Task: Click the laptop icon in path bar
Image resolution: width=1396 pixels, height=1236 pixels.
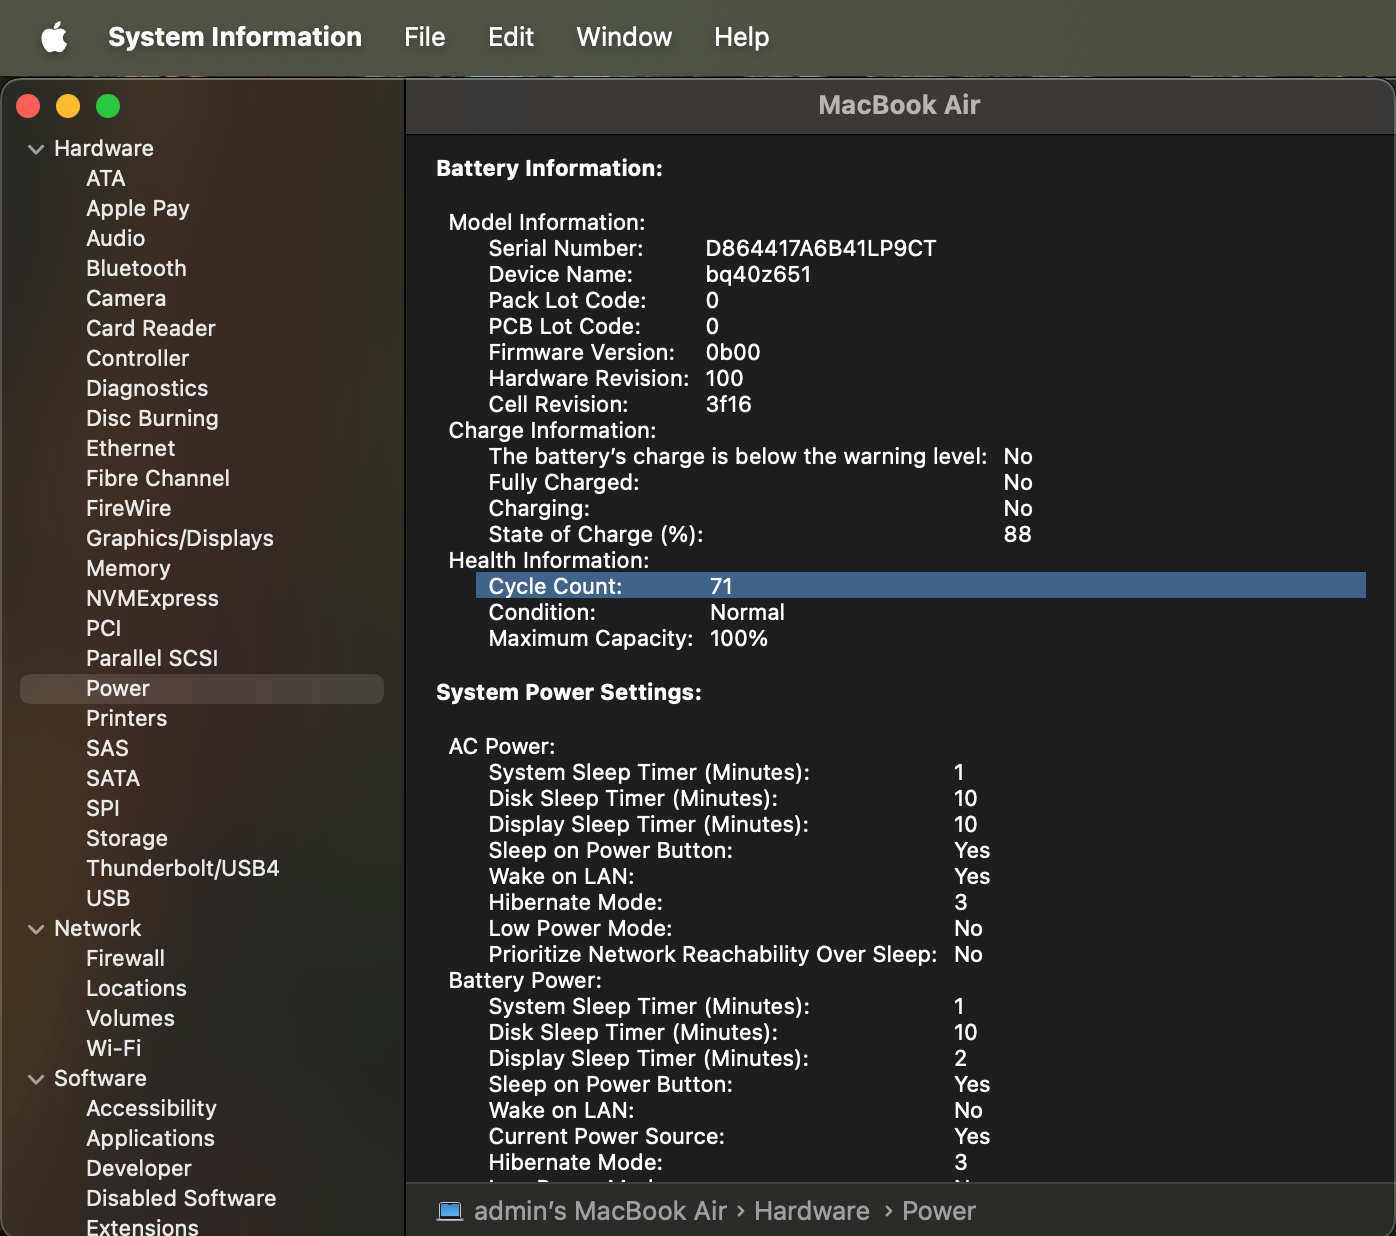Action: click(x=450, y=1211)
